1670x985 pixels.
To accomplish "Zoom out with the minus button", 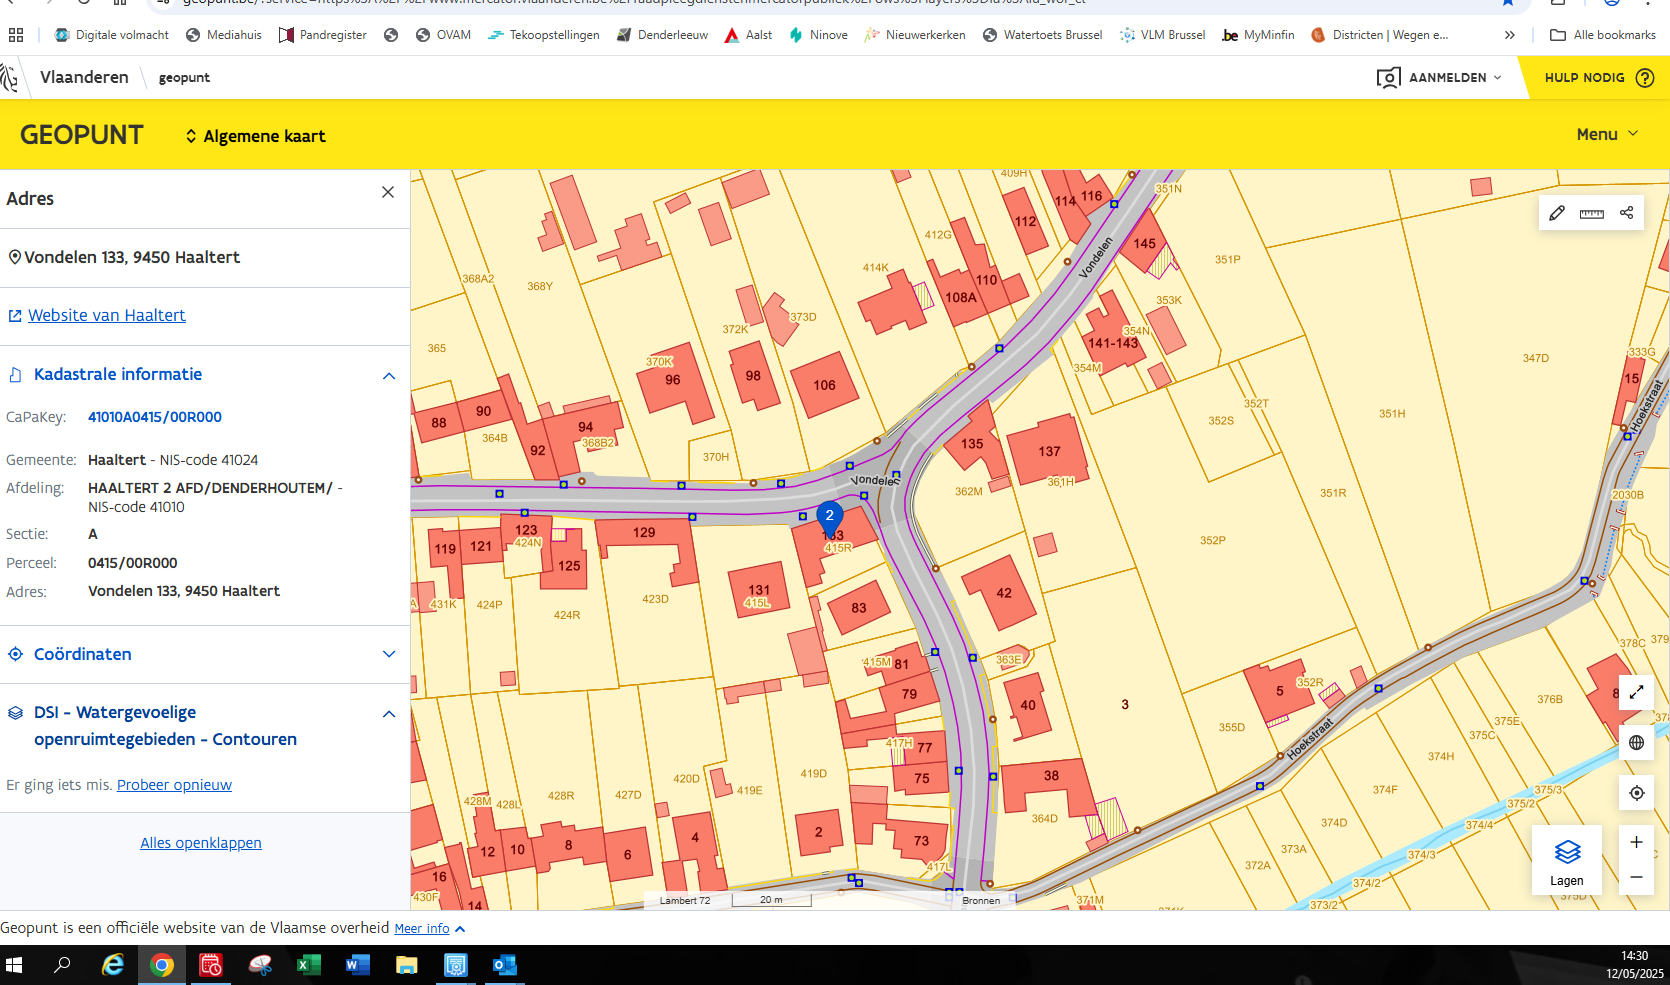I will [1636, 877].
